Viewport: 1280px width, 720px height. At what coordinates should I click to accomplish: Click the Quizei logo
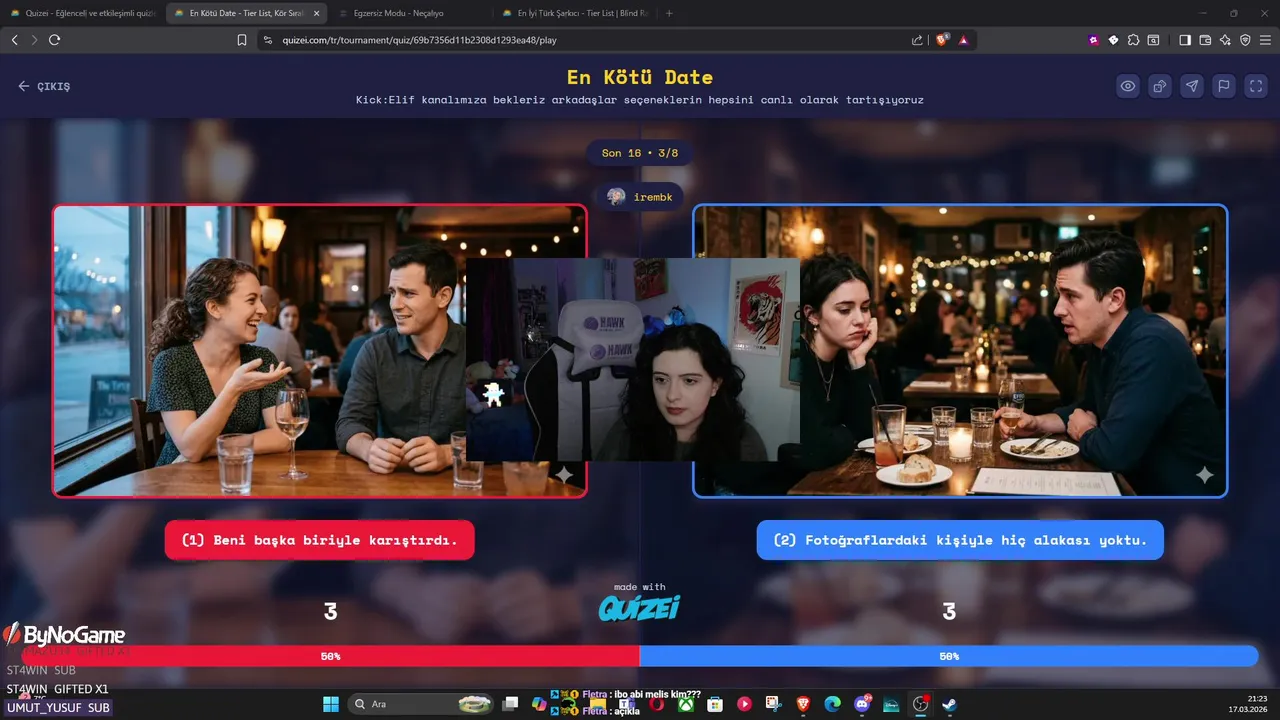pos(639,607)
